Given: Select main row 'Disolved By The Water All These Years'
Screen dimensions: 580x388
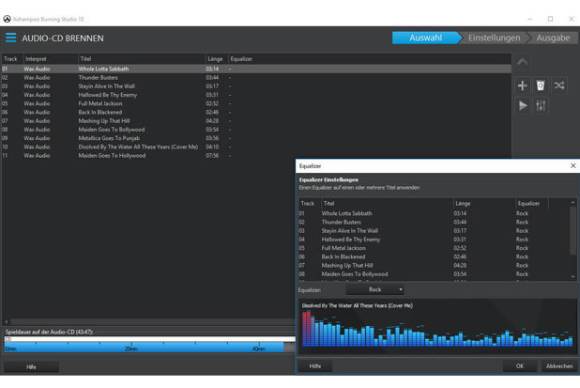Looking at the screenshot, I should (257, 147).
